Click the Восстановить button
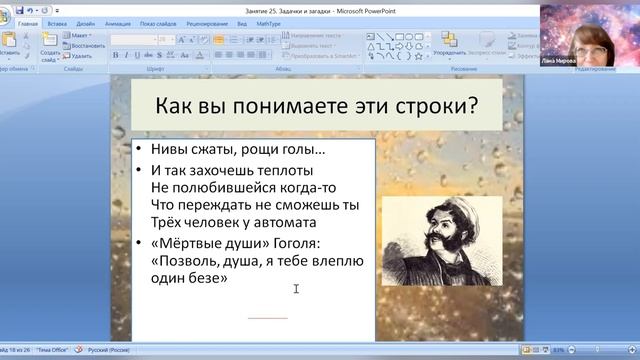The height and width of the screenshot is (360, 640). 84,46
